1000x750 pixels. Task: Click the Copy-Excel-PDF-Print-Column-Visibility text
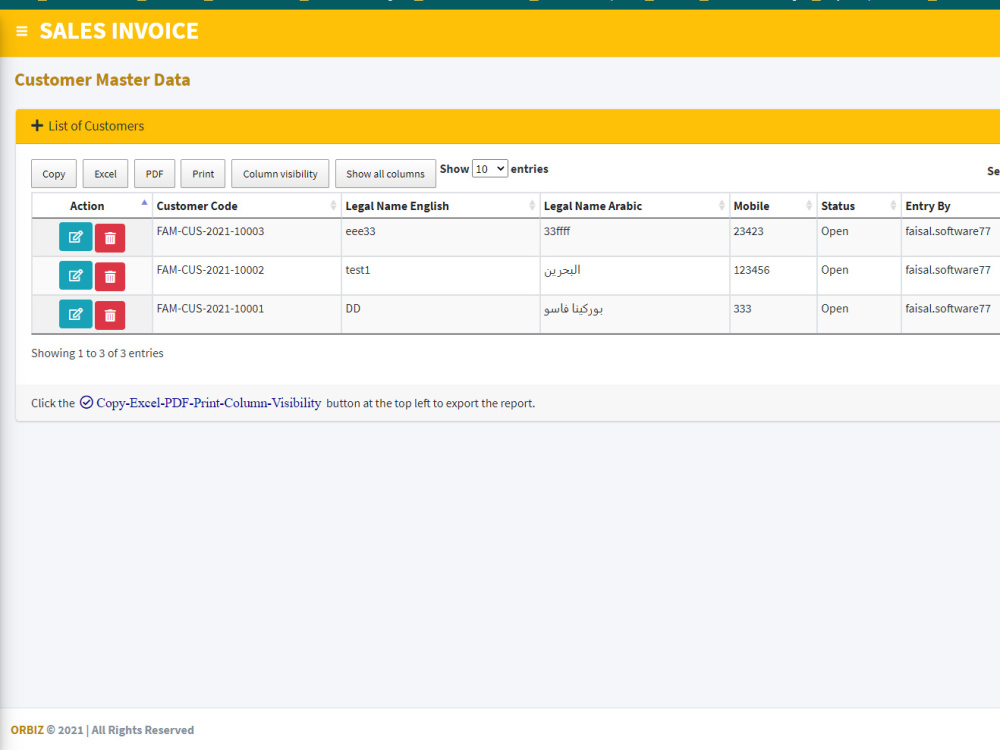point(209,403)
